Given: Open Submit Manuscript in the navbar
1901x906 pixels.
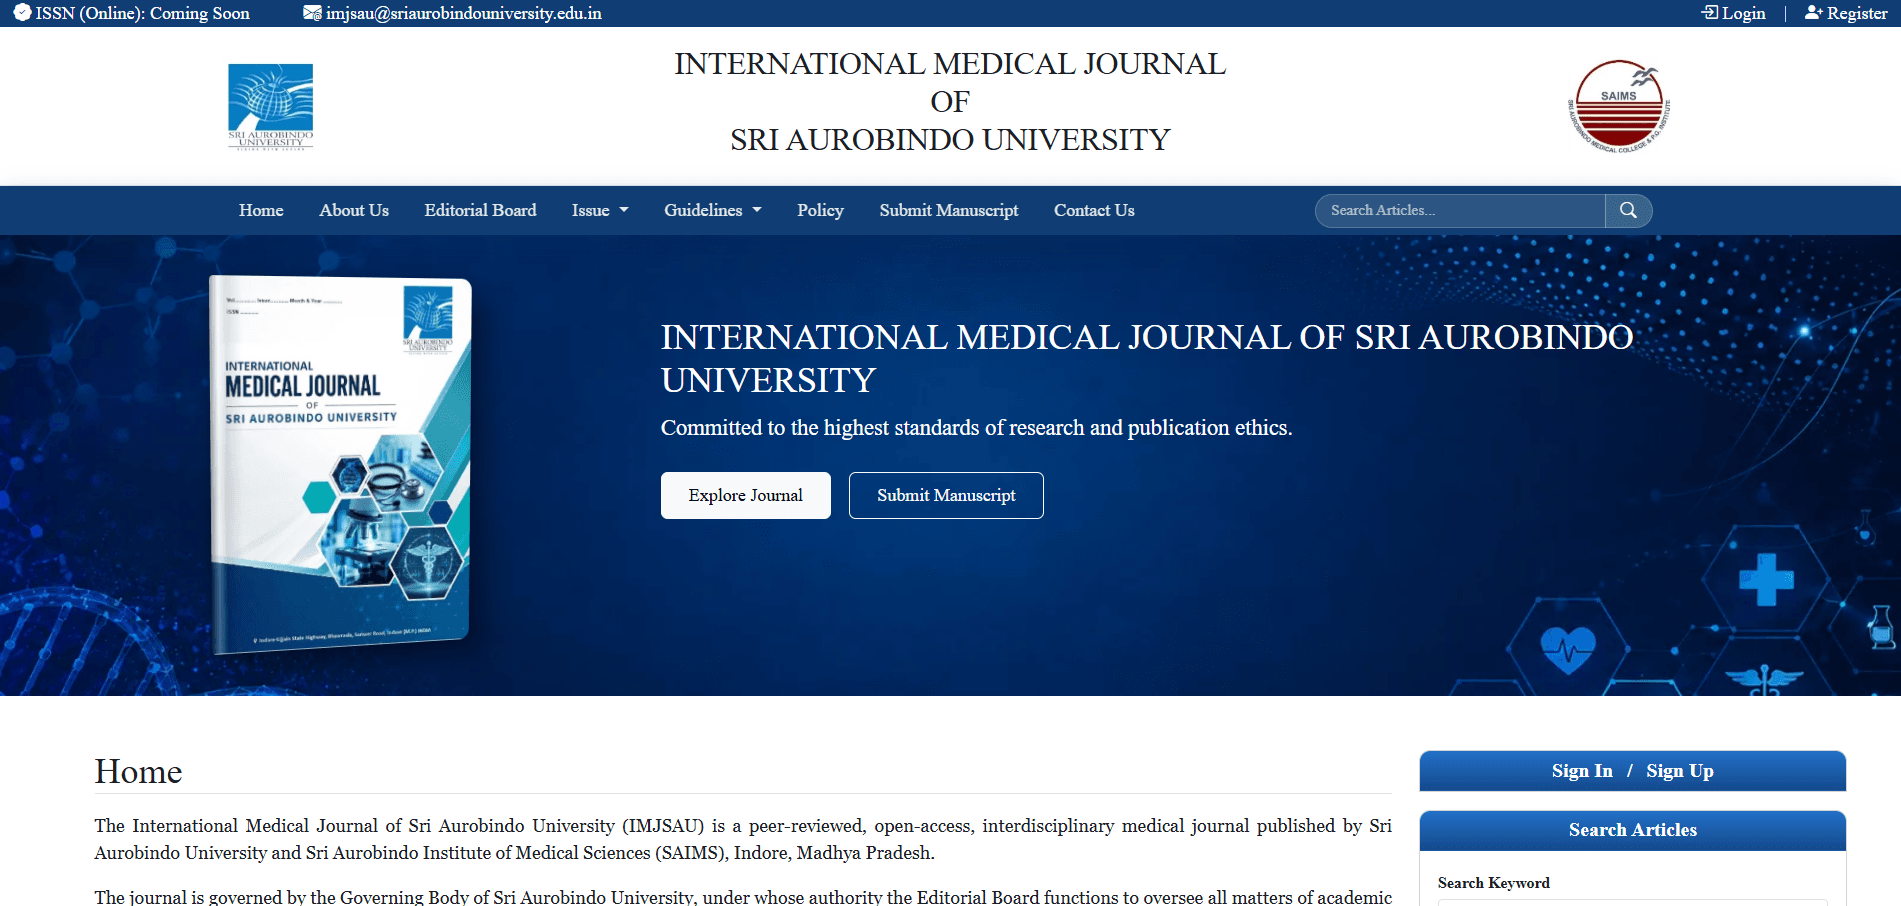Looking at the screenshot, I should 949,210.
